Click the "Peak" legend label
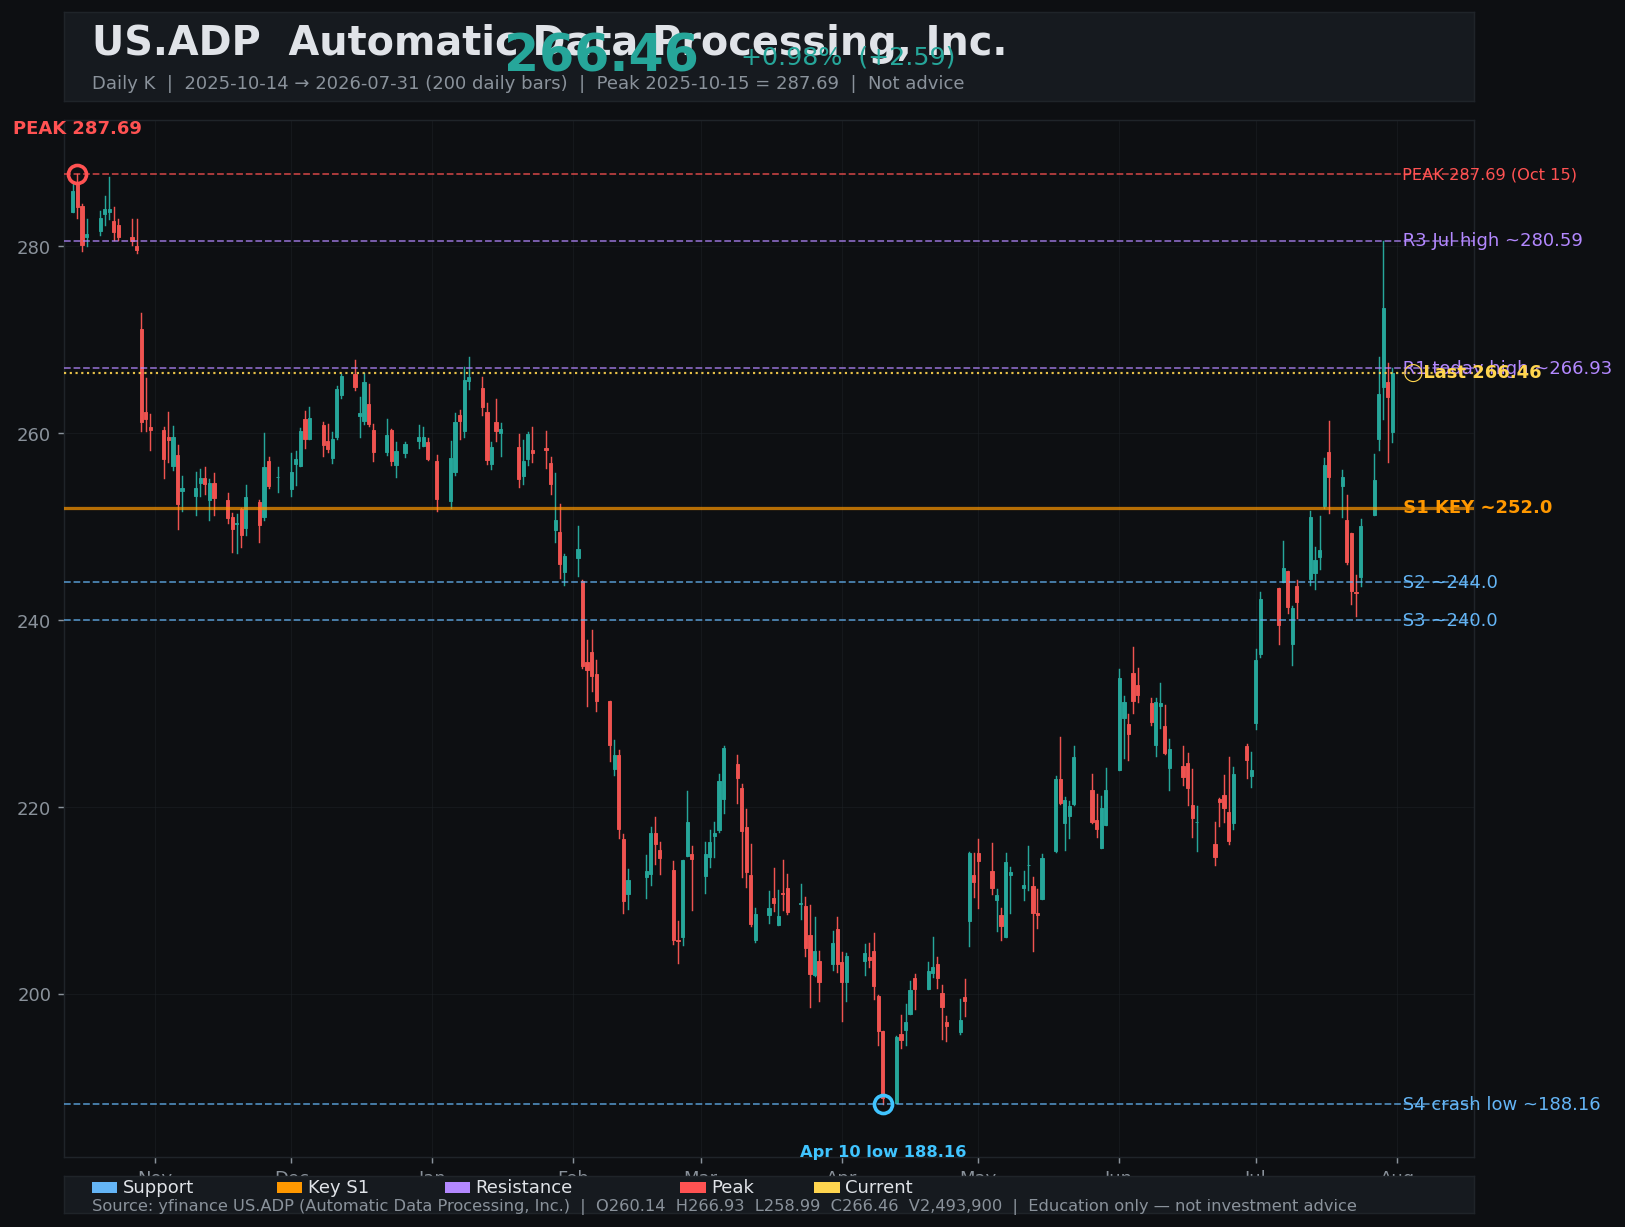Image resolution: width=1625 pixels, height=1227 pixels. [x=733, y=1187]
